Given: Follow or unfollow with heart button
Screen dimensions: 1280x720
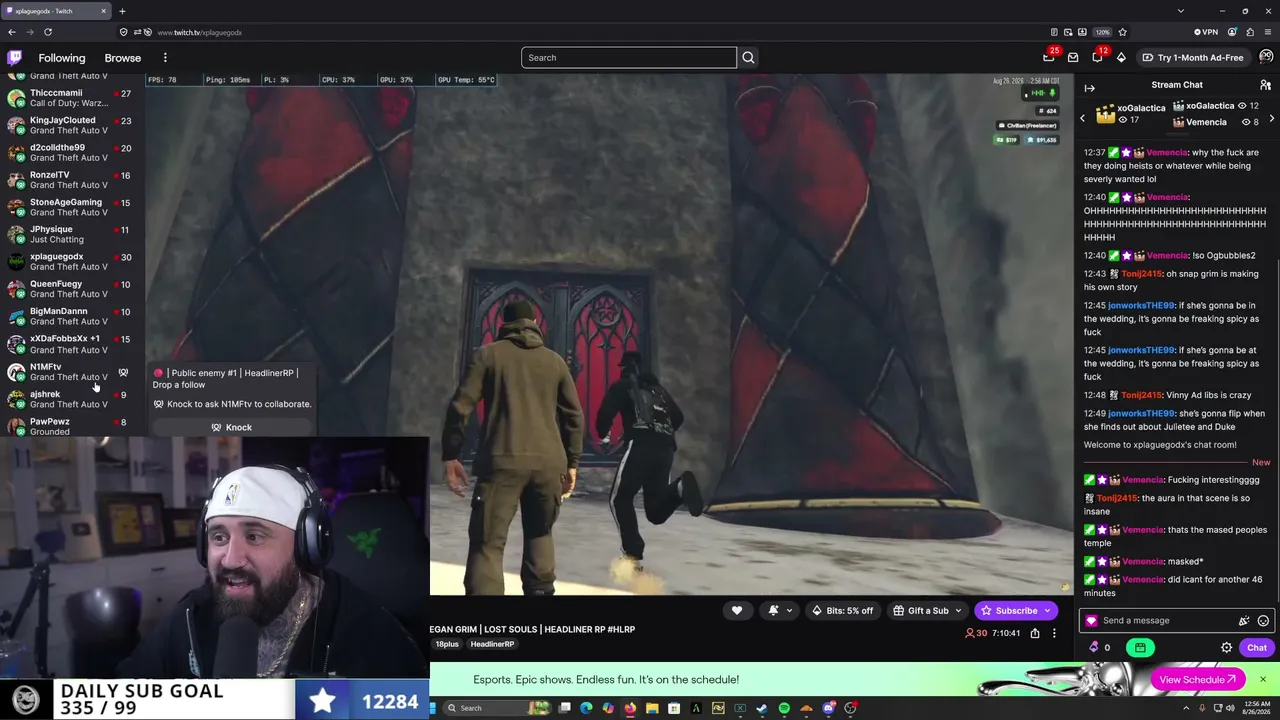Looking at the screenshot, I should 737,611.
